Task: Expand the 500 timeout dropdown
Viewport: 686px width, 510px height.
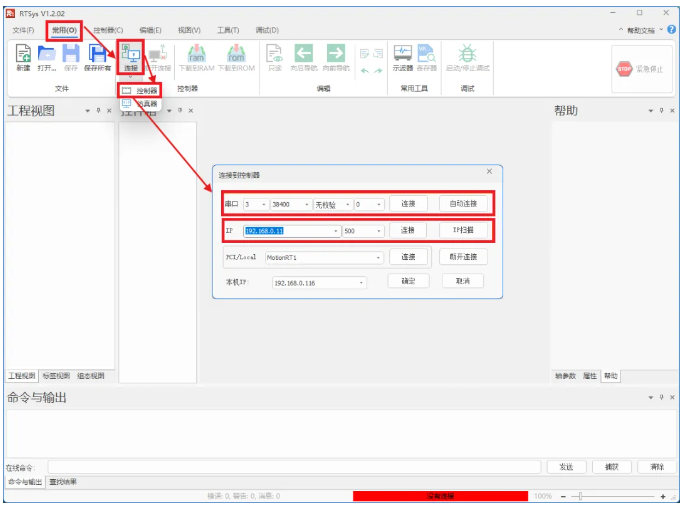Action: (379, 231)
